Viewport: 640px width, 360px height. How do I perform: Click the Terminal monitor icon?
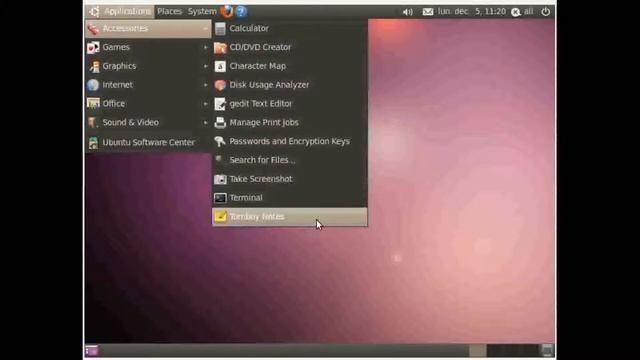[x=220, y=198]
